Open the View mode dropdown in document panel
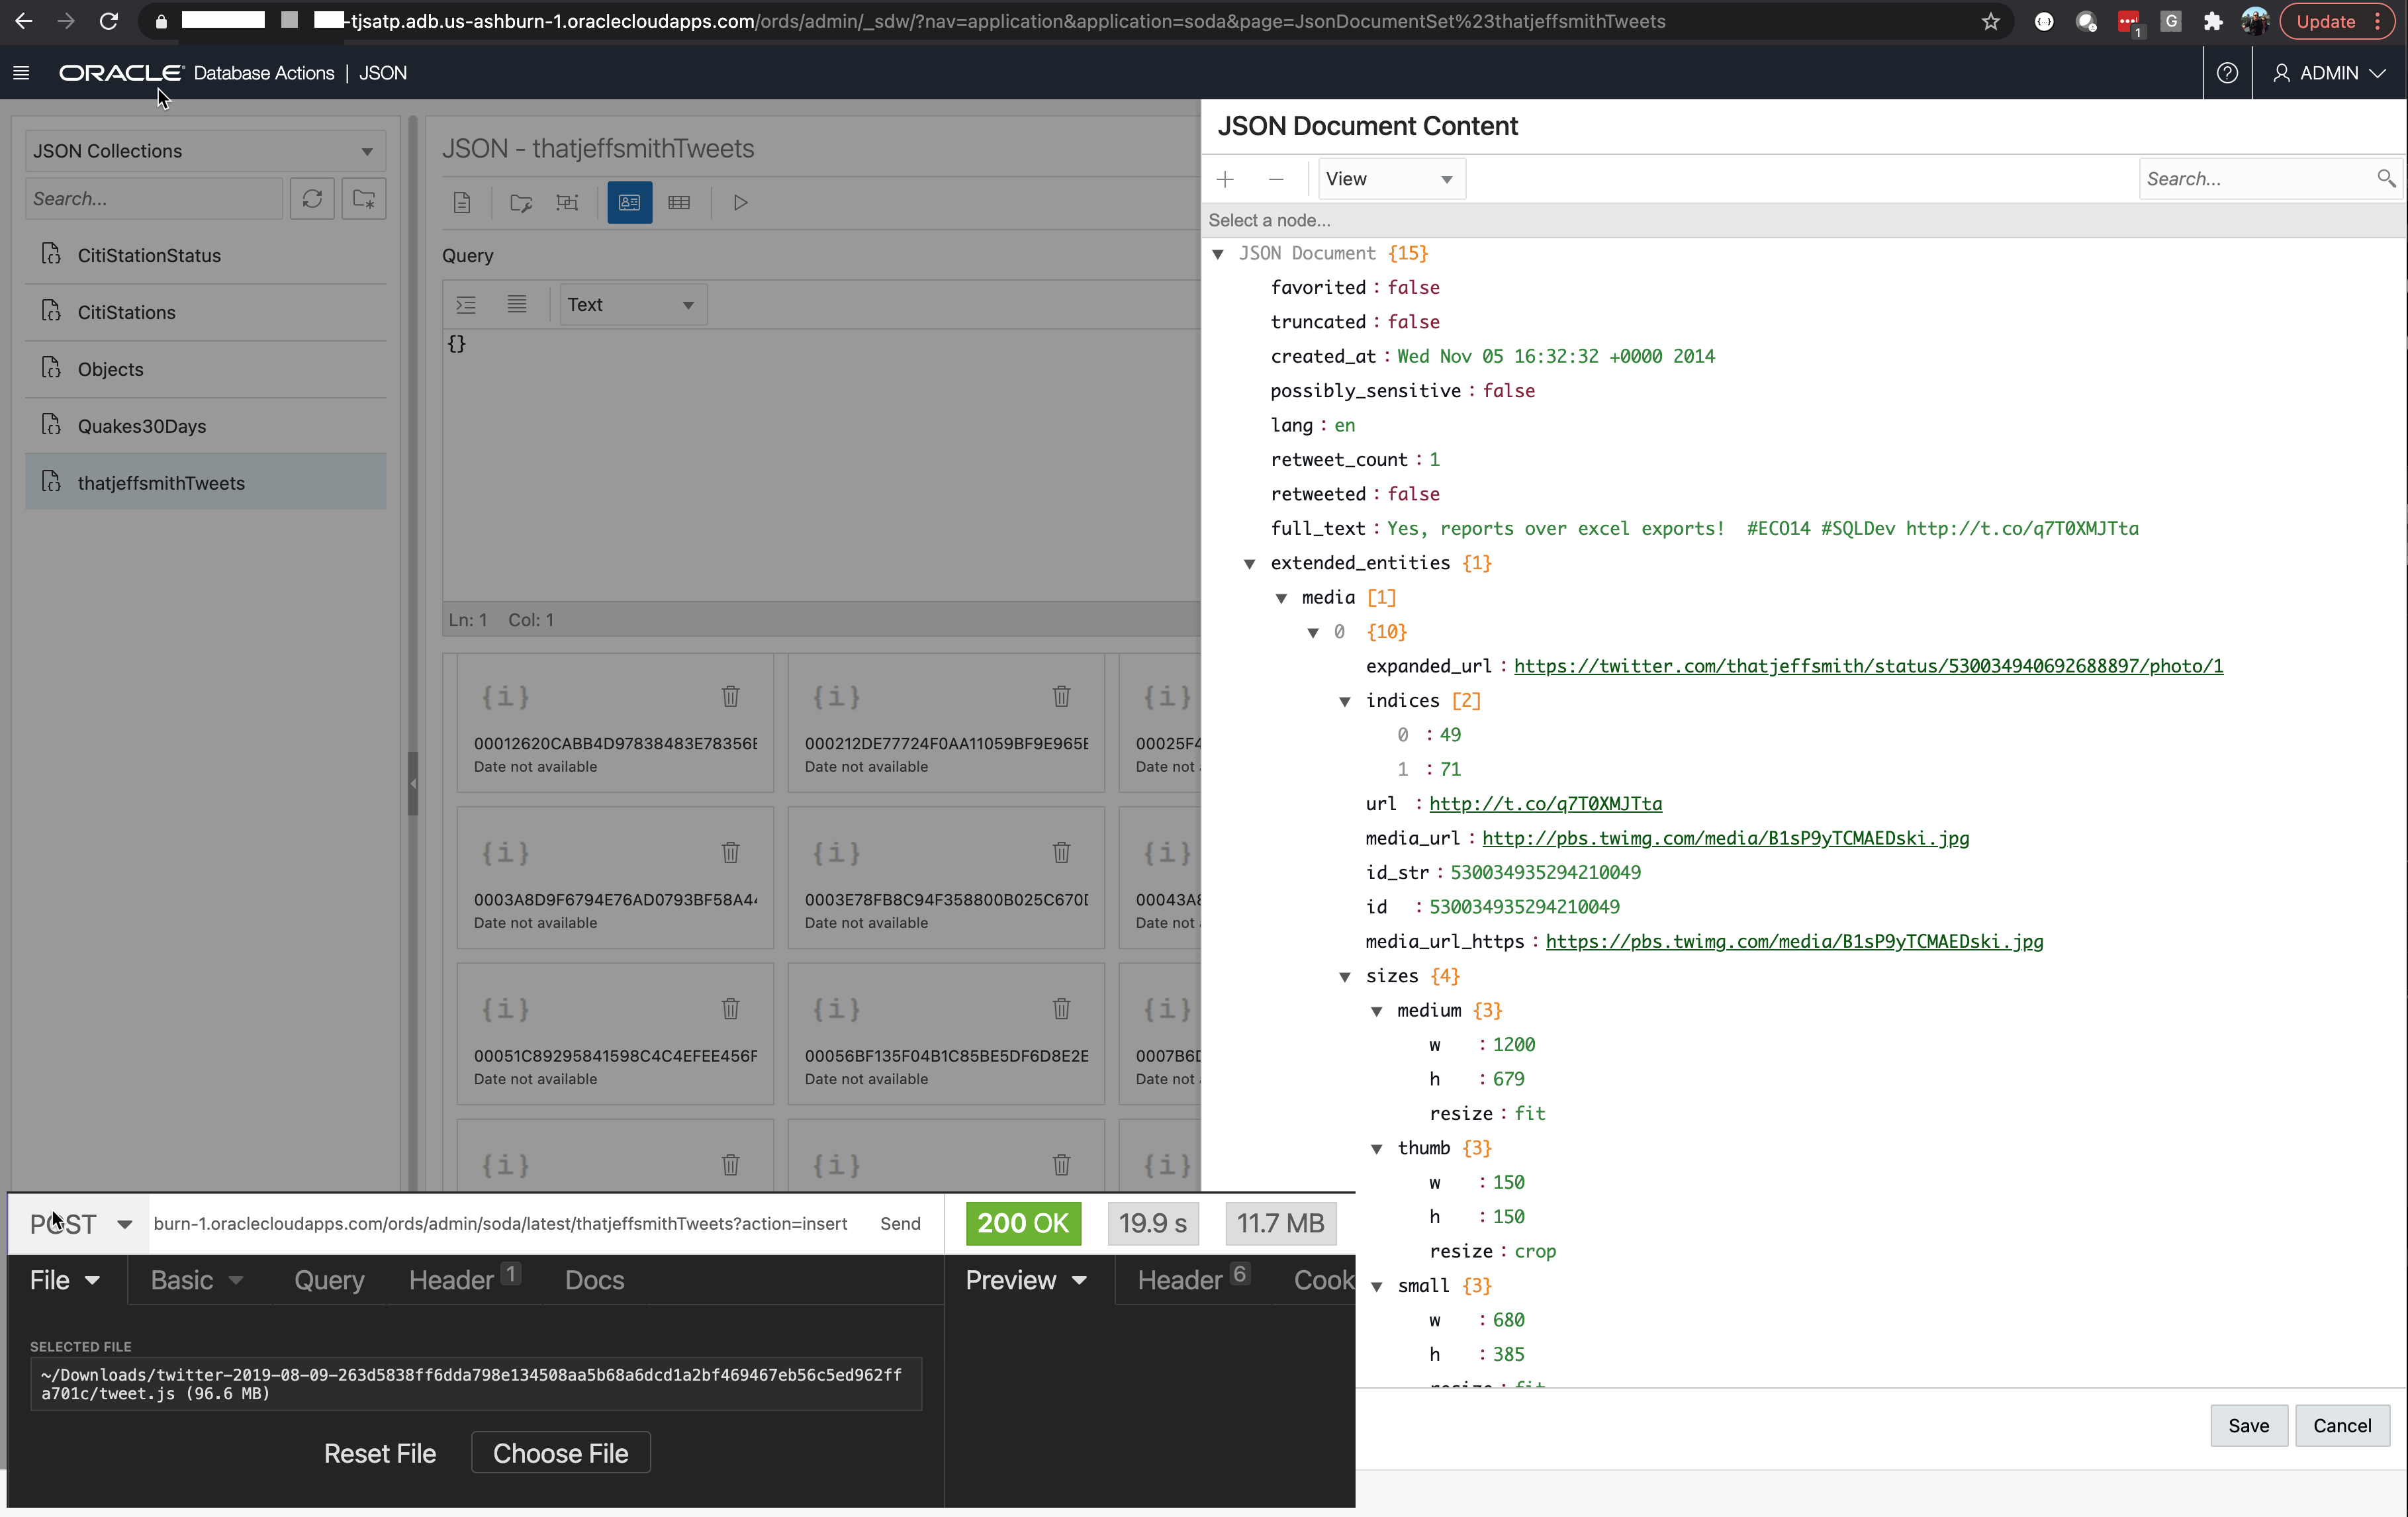 (x=1391, y=179)
